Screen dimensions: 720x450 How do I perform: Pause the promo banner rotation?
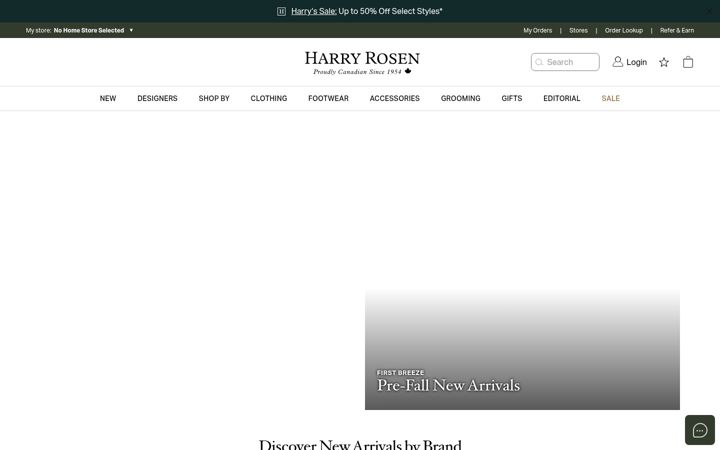(x=281, y=11)
